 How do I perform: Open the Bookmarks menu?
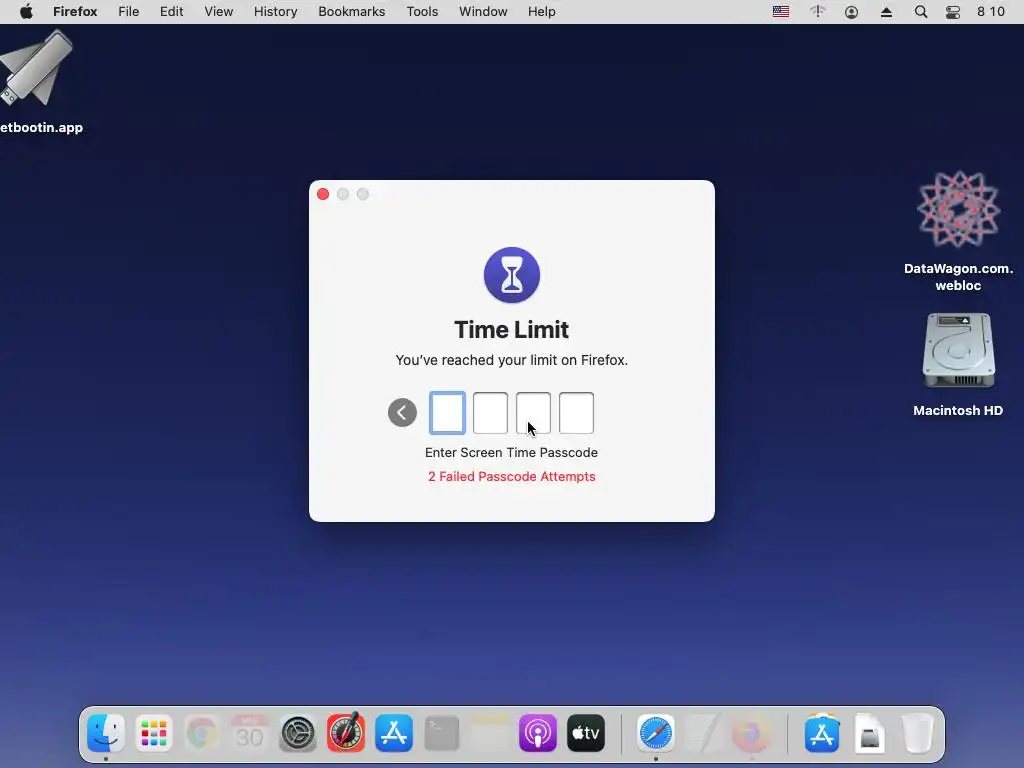[352, 12]
